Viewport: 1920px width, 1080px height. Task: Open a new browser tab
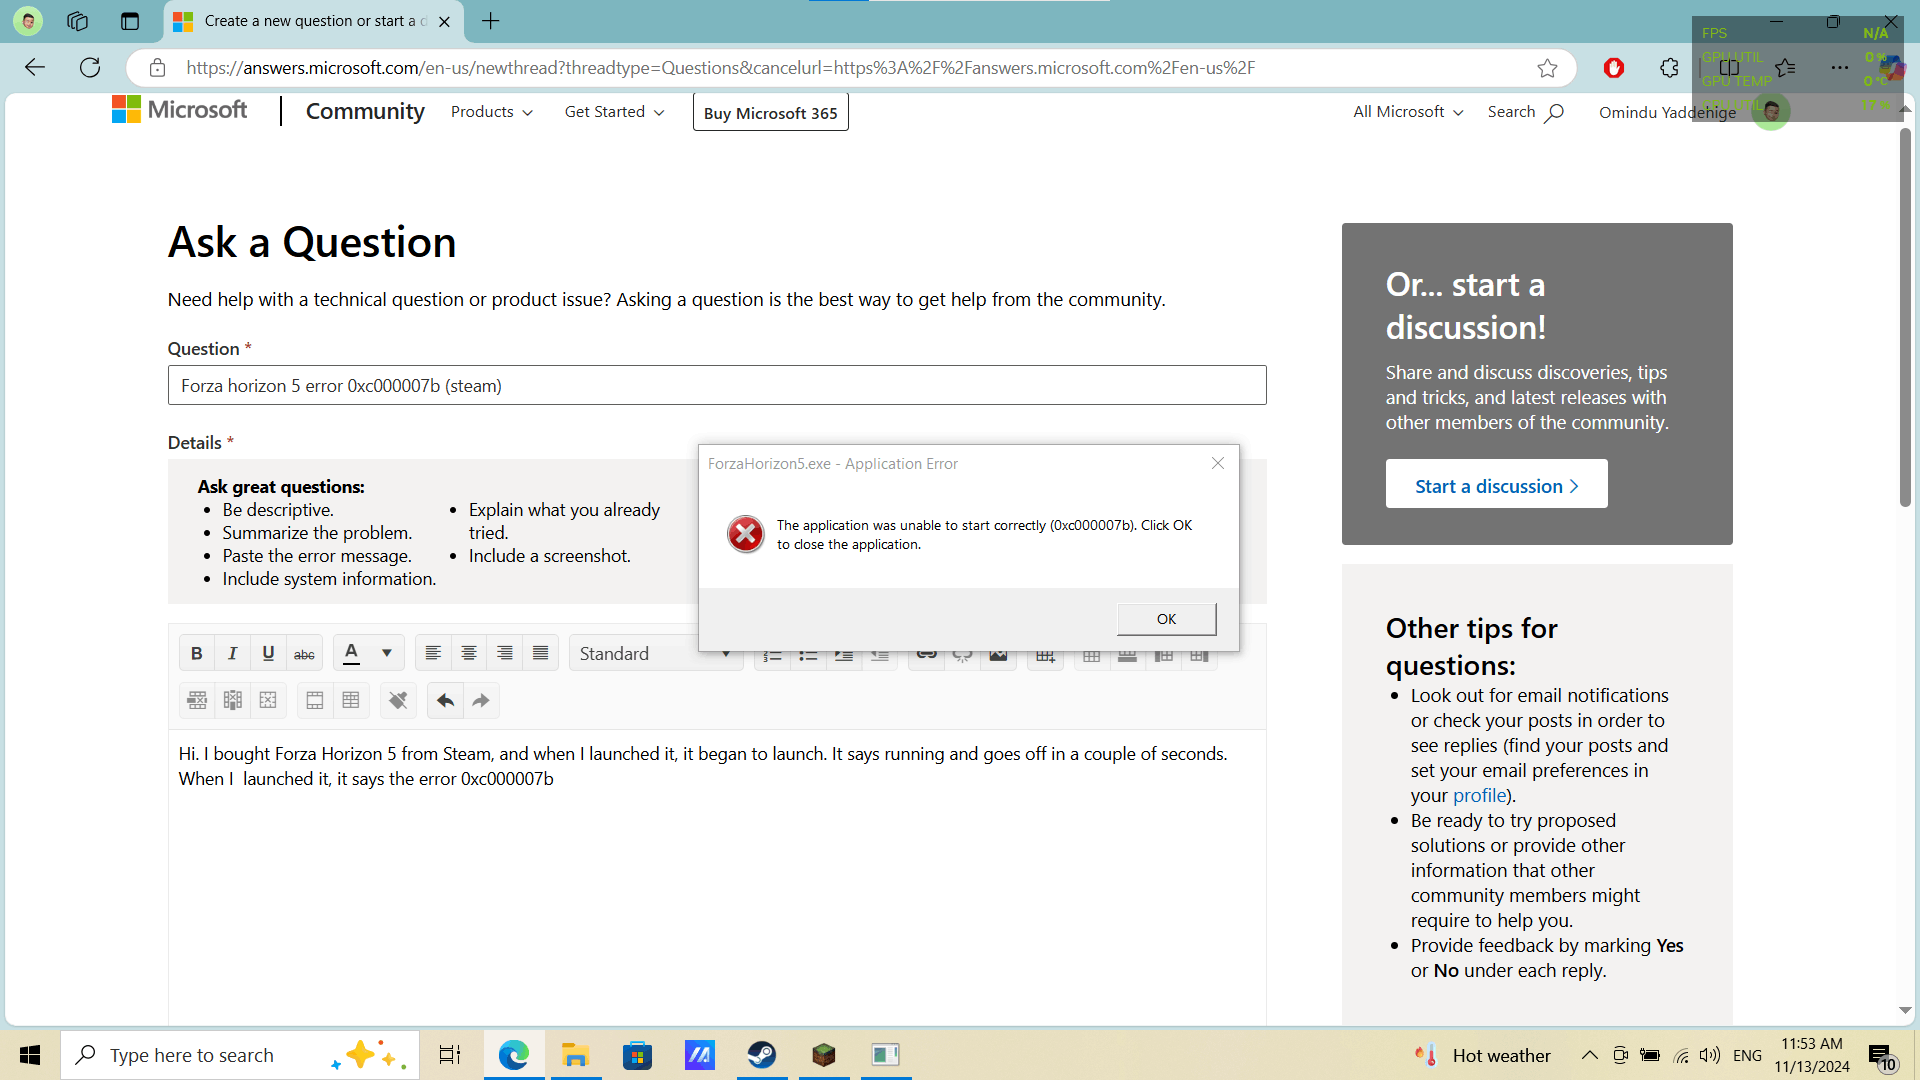point(490,21)
